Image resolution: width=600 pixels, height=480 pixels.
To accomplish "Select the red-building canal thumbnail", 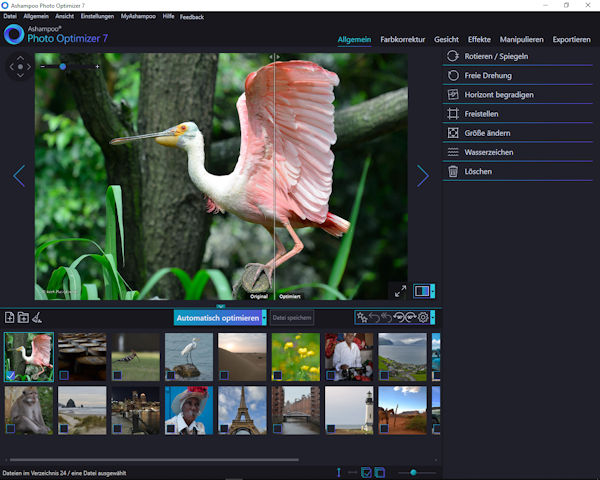I will (296, 410).
